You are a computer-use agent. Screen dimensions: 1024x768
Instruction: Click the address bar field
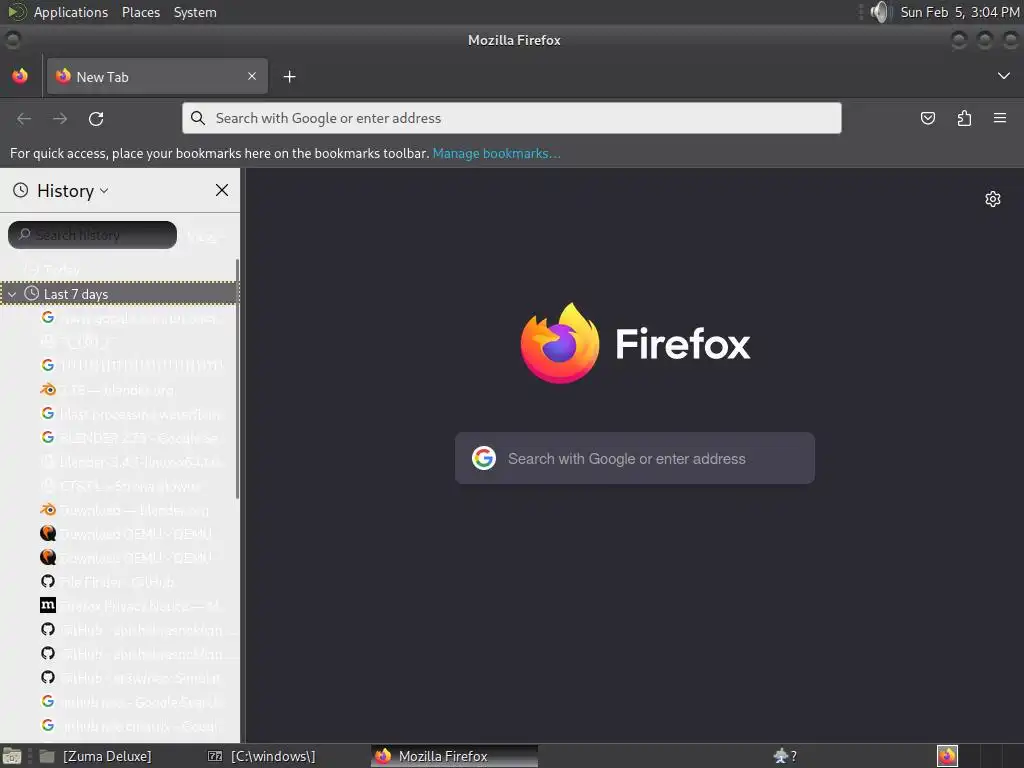[512, 118]
